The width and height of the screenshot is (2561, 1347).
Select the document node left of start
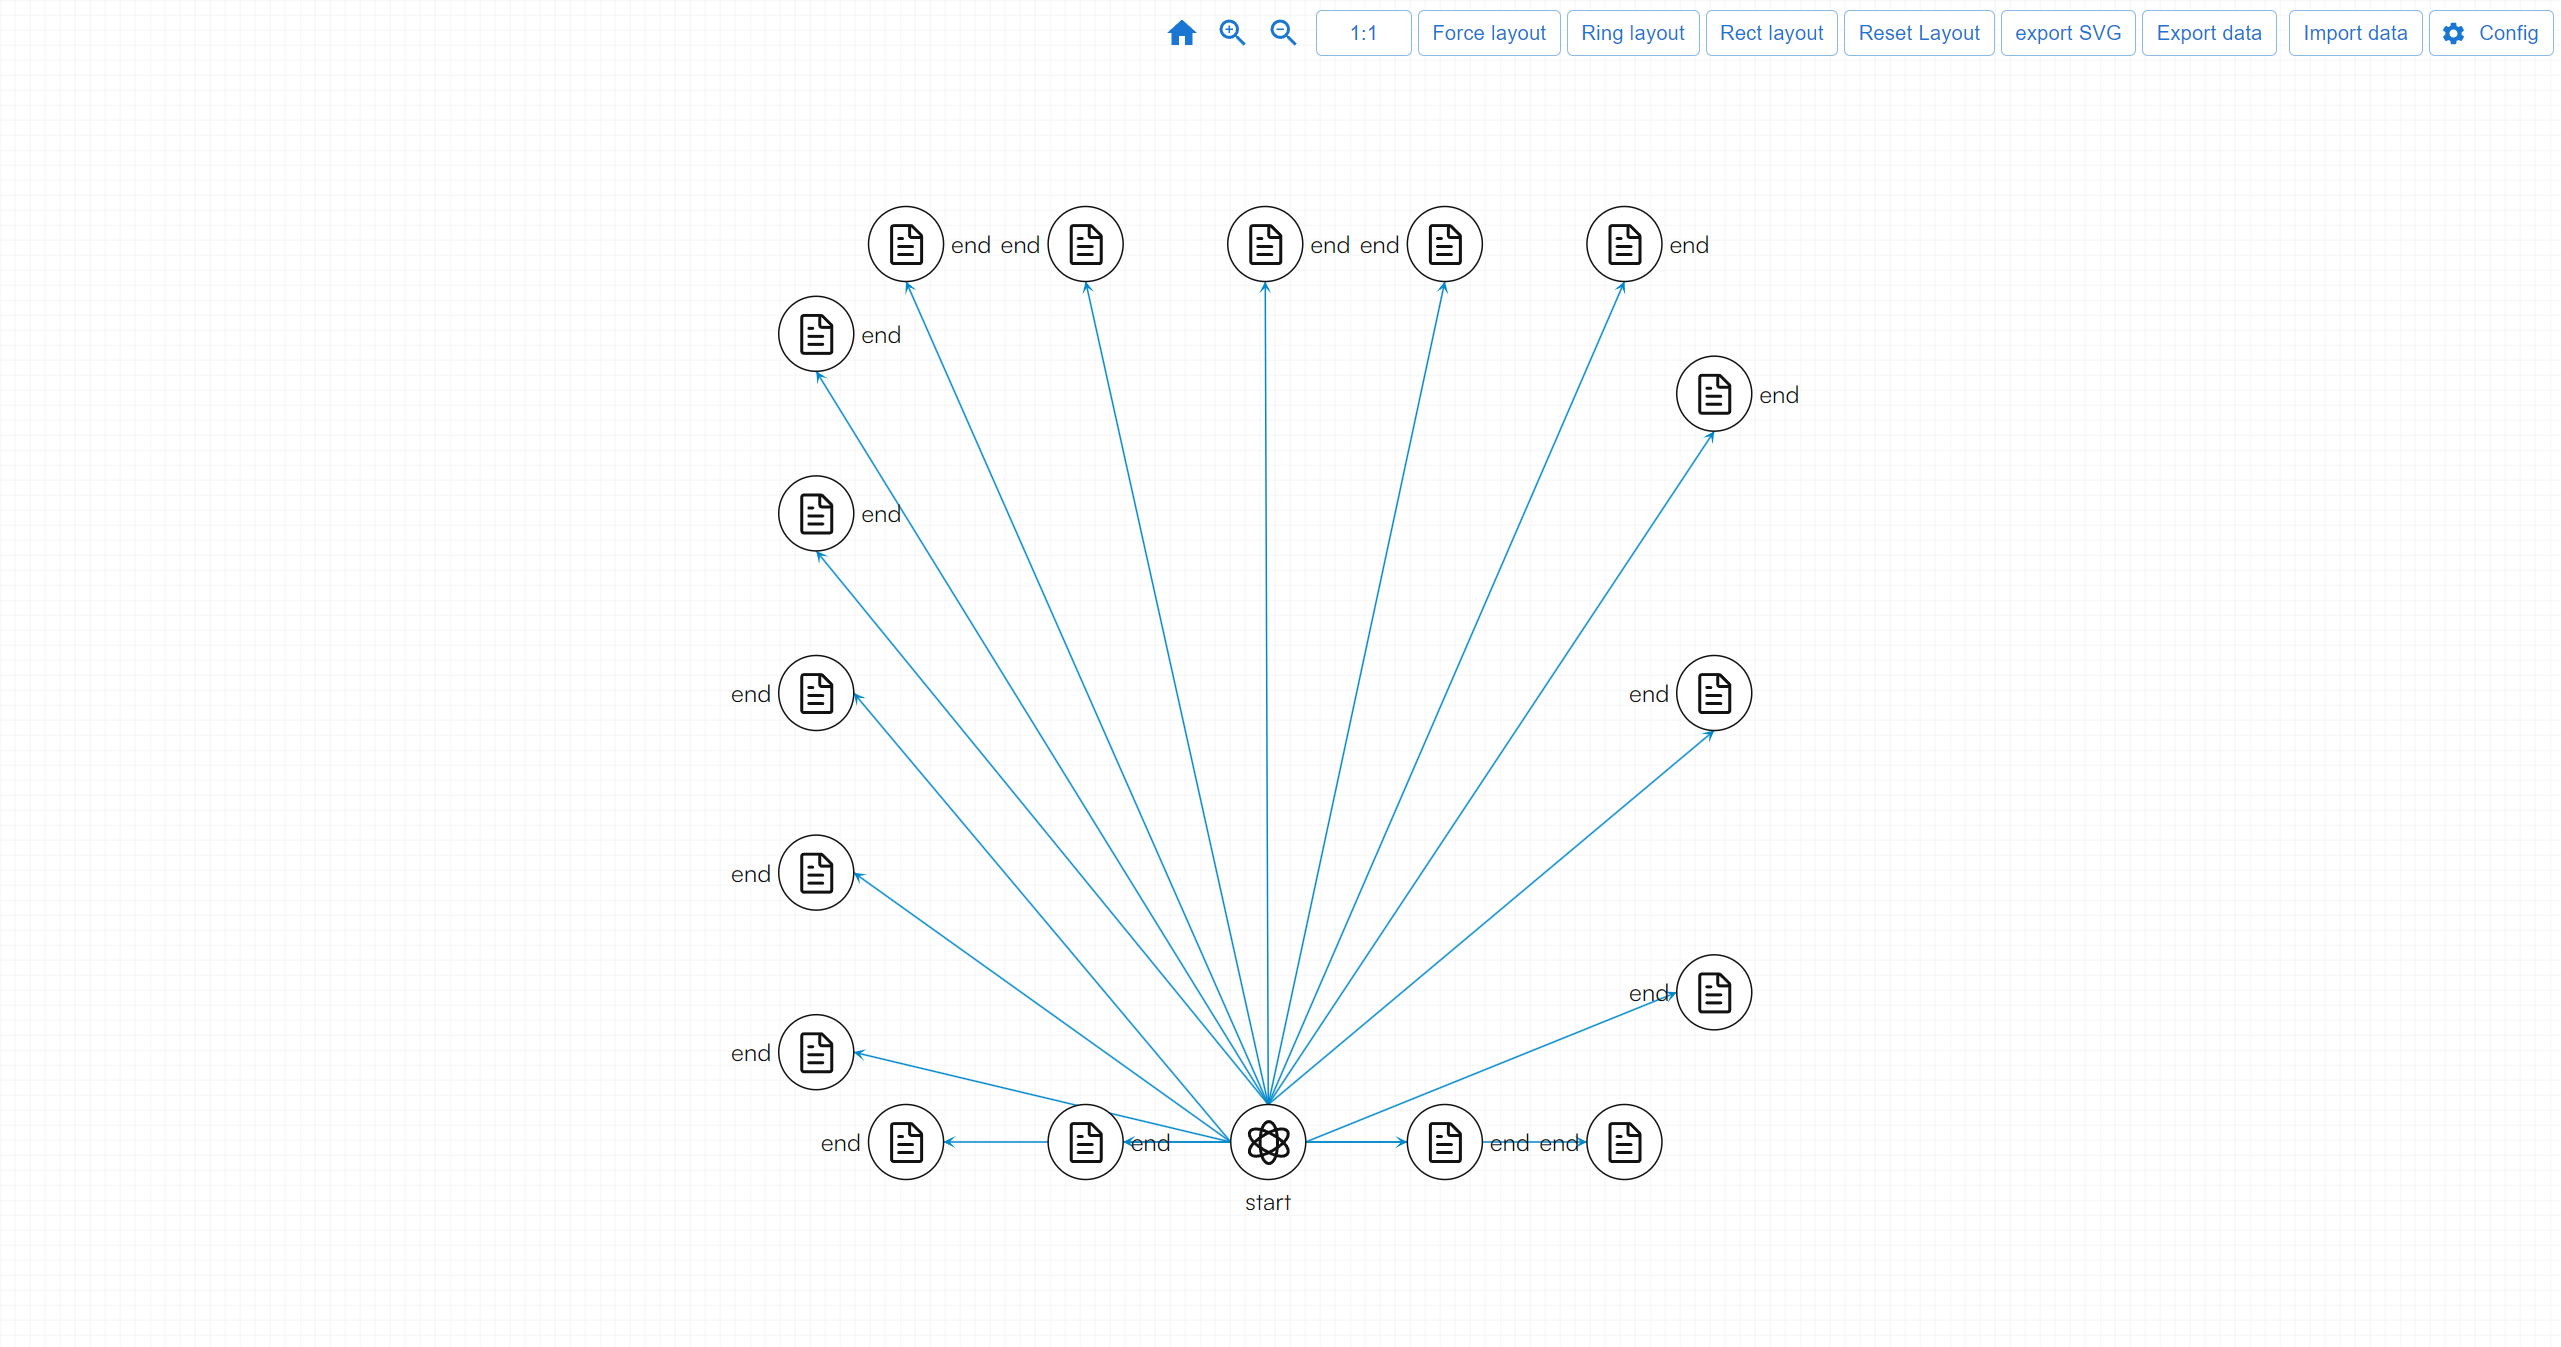tap(1086, 1142)
